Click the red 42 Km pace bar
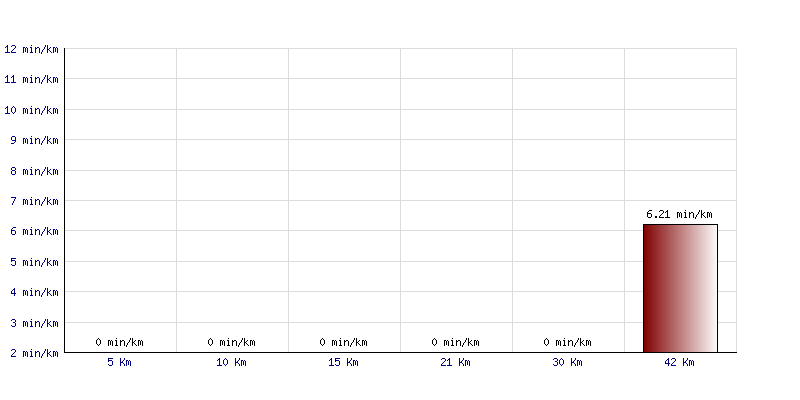 680,288
